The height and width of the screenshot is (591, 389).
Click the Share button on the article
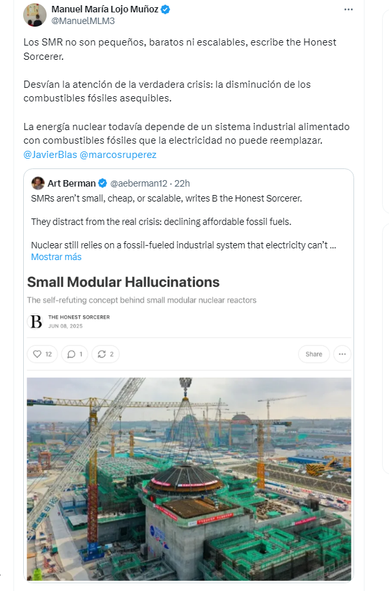click(x=314, y=354)
